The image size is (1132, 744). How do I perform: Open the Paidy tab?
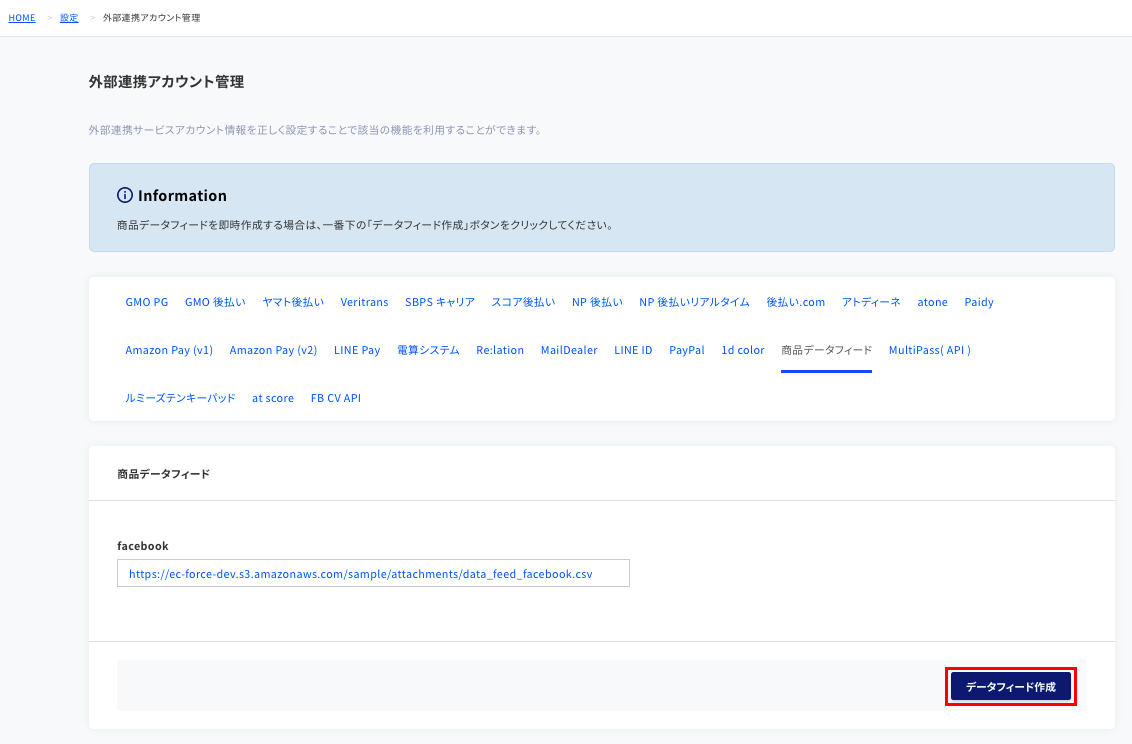tap(979, 302)
